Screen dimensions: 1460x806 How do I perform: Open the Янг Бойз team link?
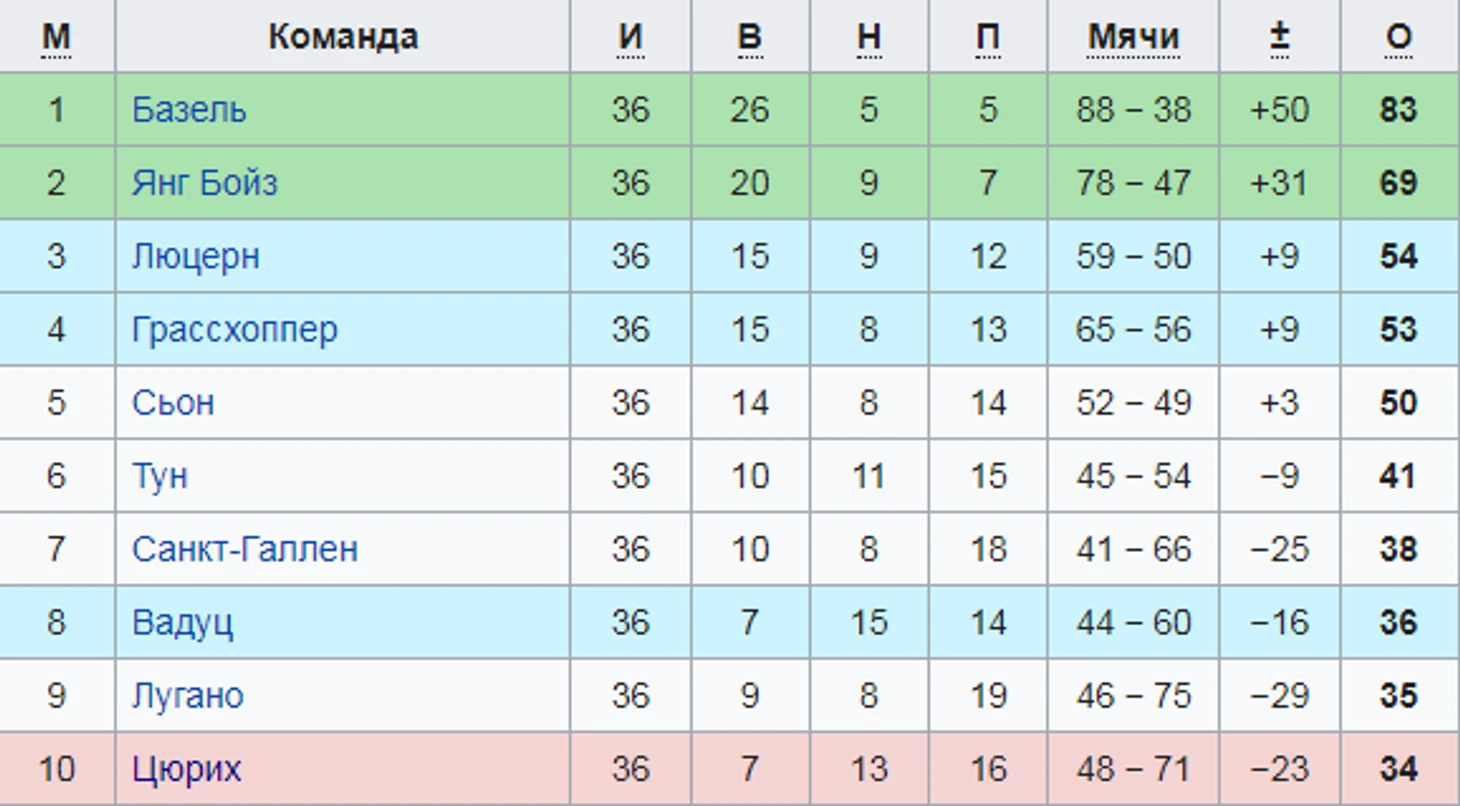pyautogui.click(x=205, y=183)
